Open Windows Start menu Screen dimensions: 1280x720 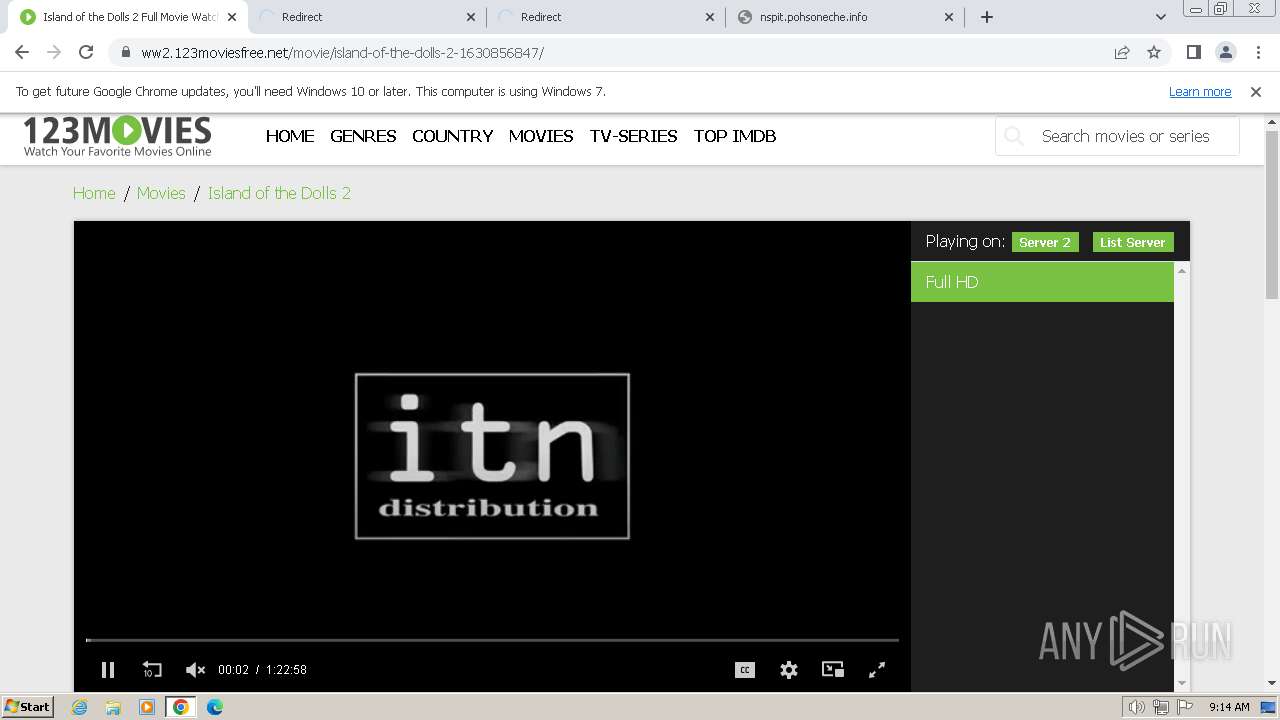point(27,707)
